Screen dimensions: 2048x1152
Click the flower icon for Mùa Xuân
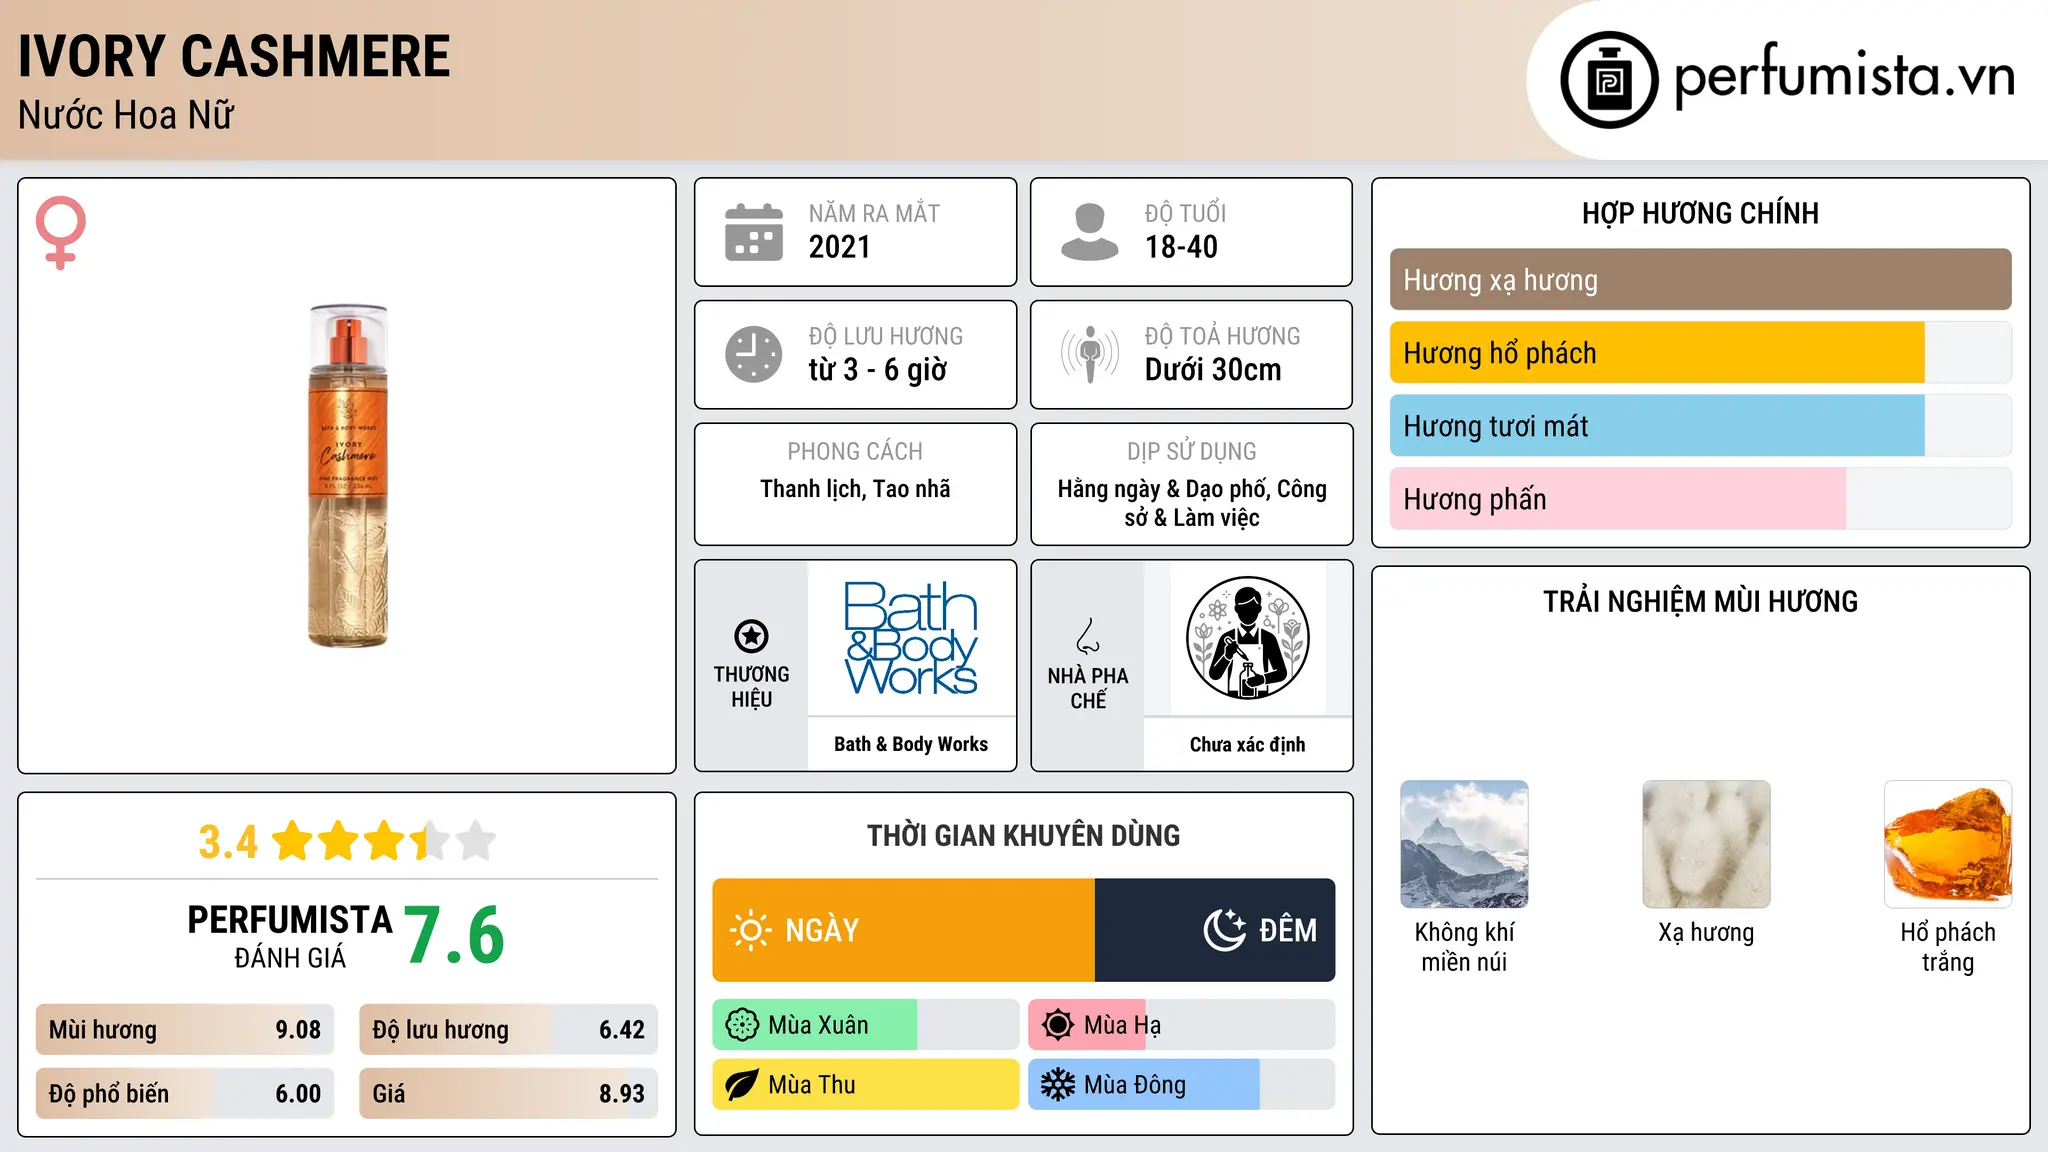[742, 1025]
